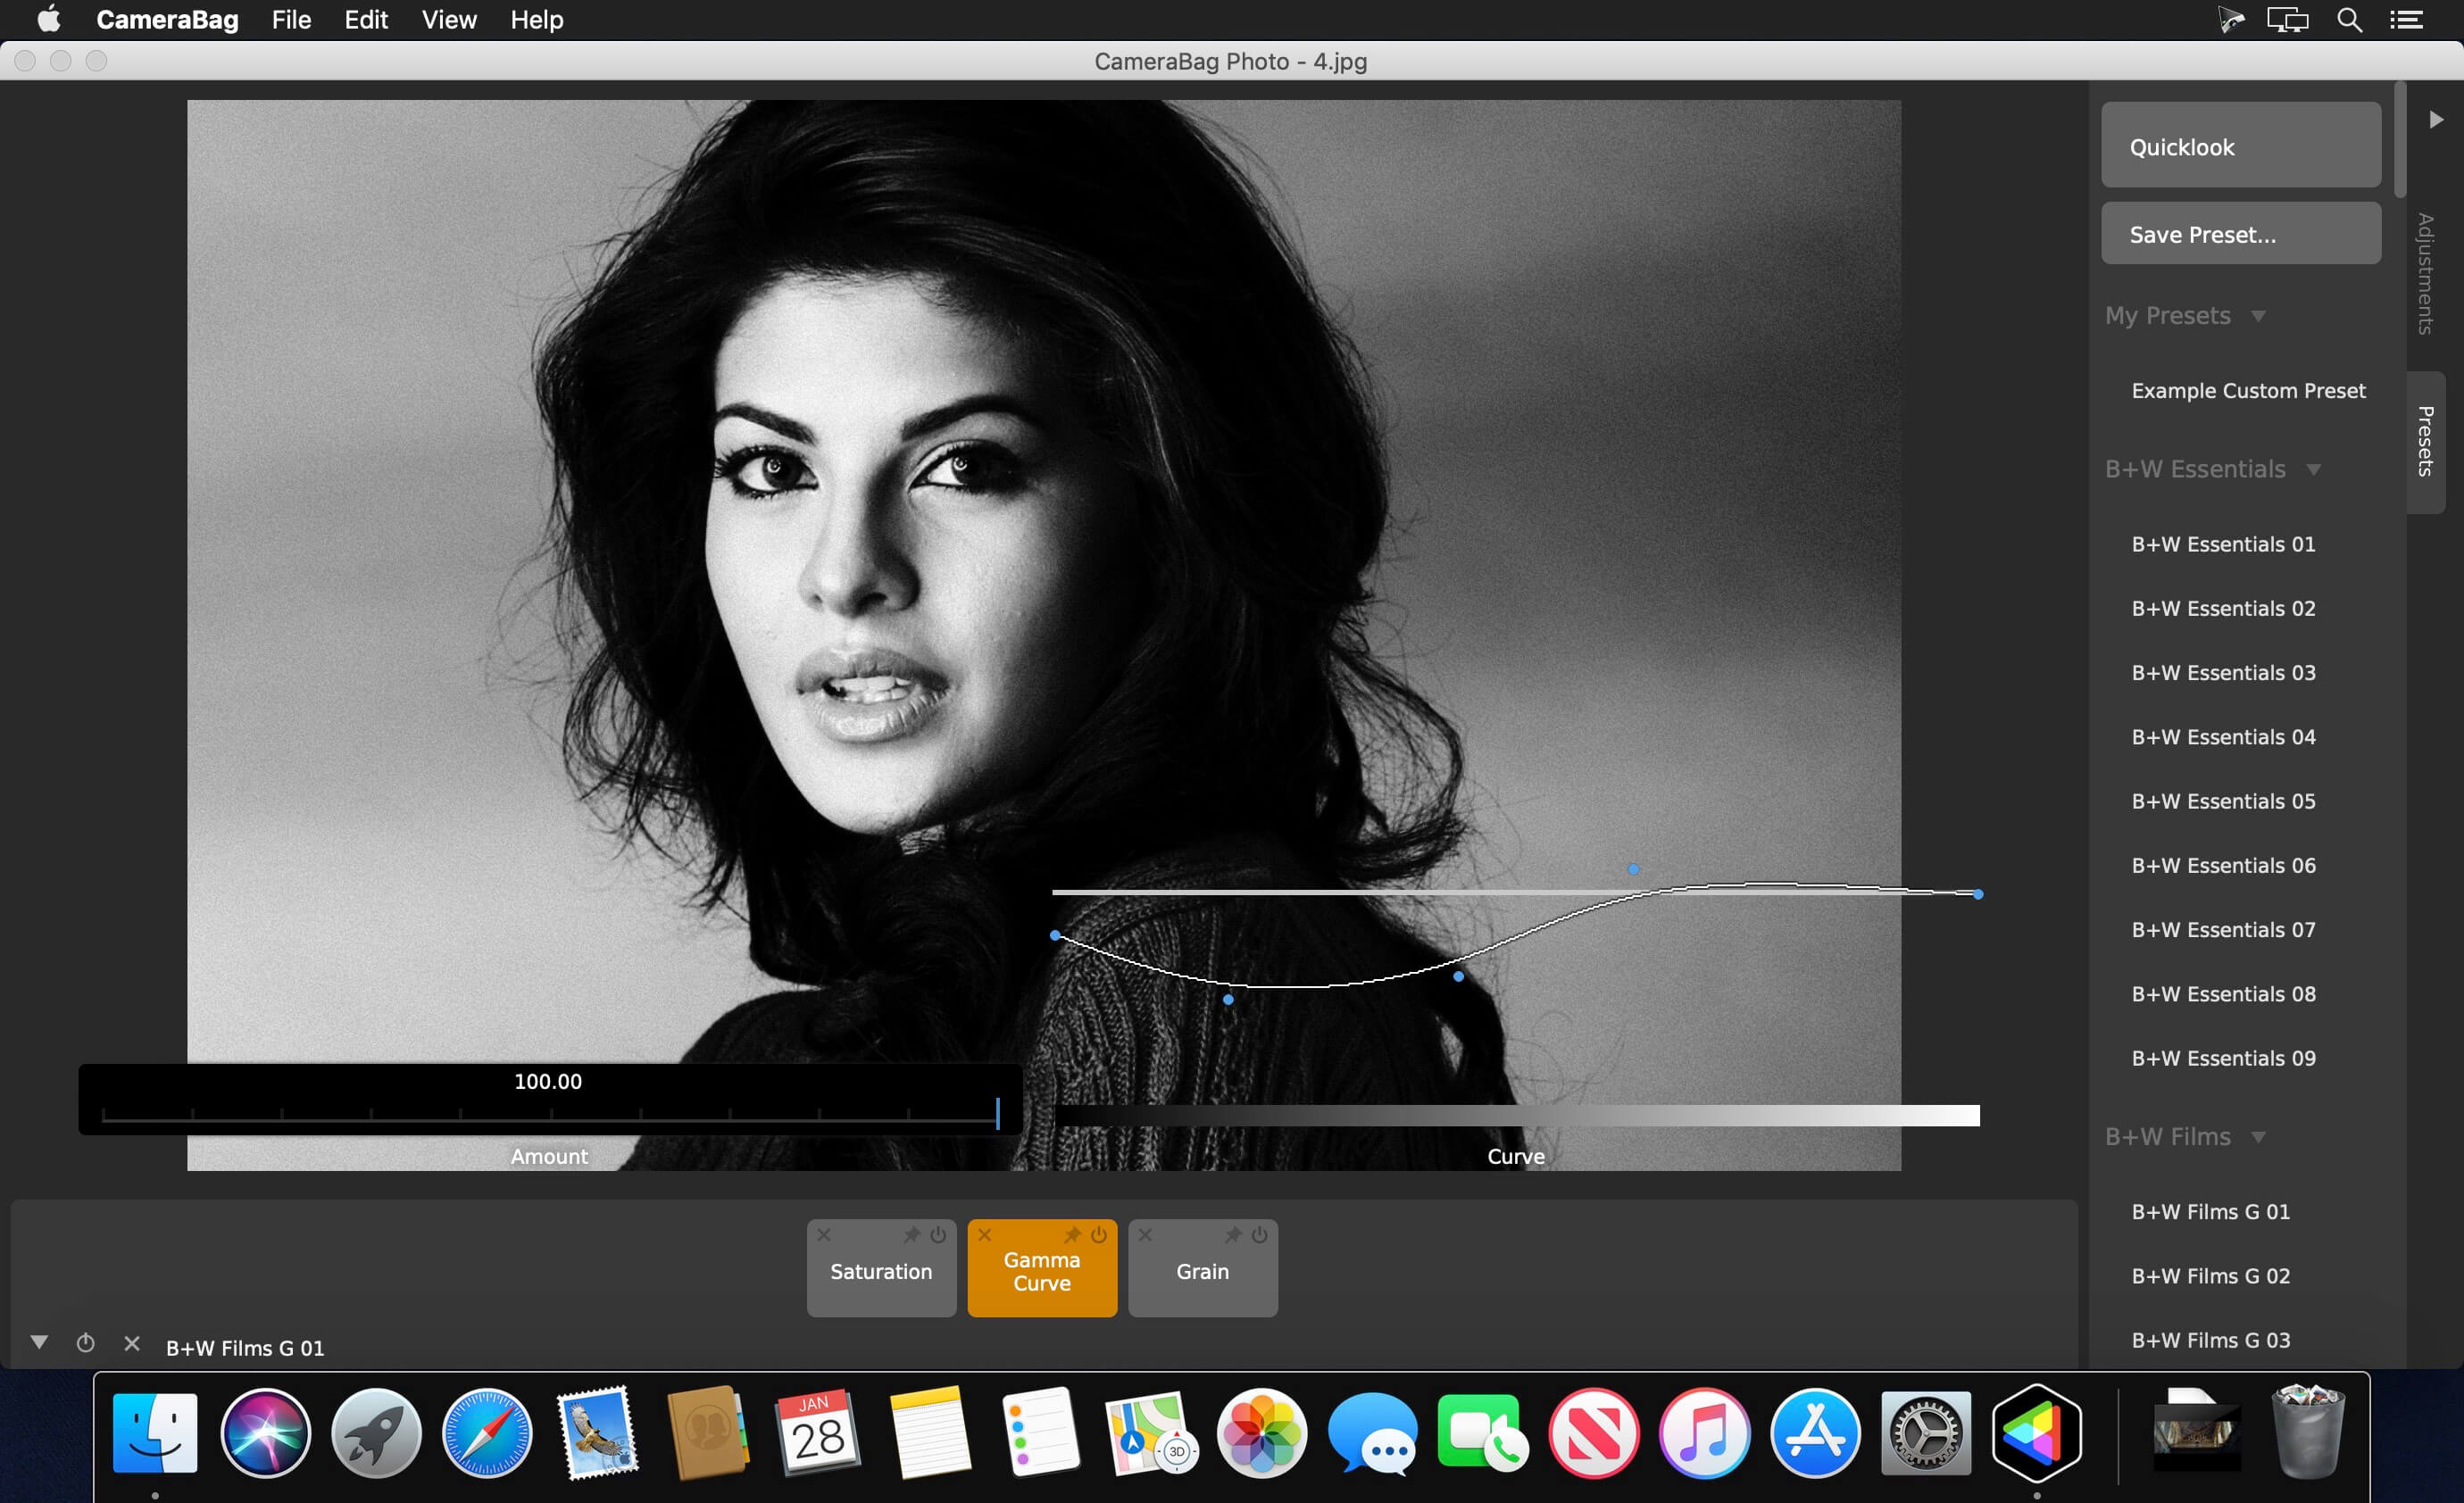
Task: Open the Trash in the Dock
Action: pos(2308,1431)
